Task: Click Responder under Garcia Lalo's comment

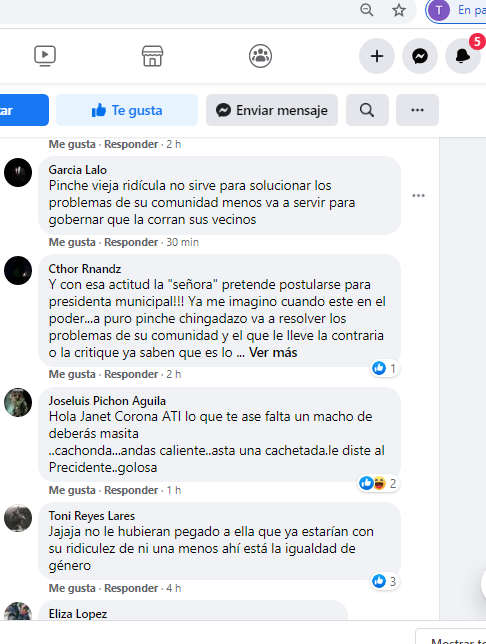Action: click(x=131, y=242)
